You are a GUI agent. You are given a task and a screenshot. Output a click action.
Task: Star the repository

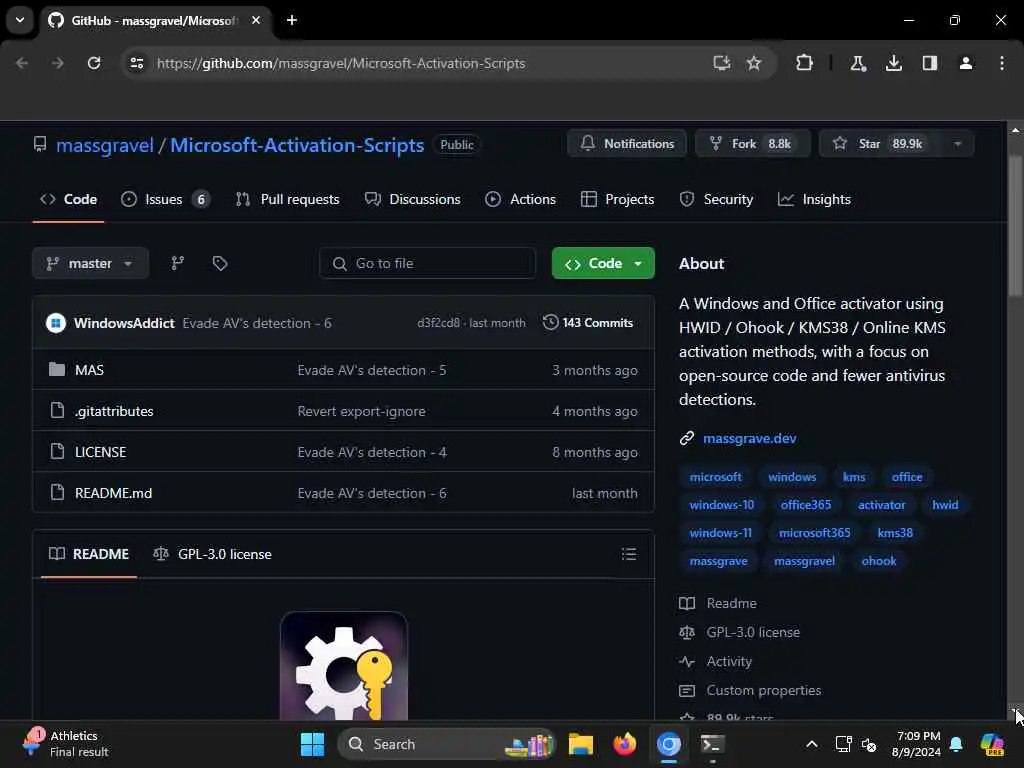pos(880,144)
